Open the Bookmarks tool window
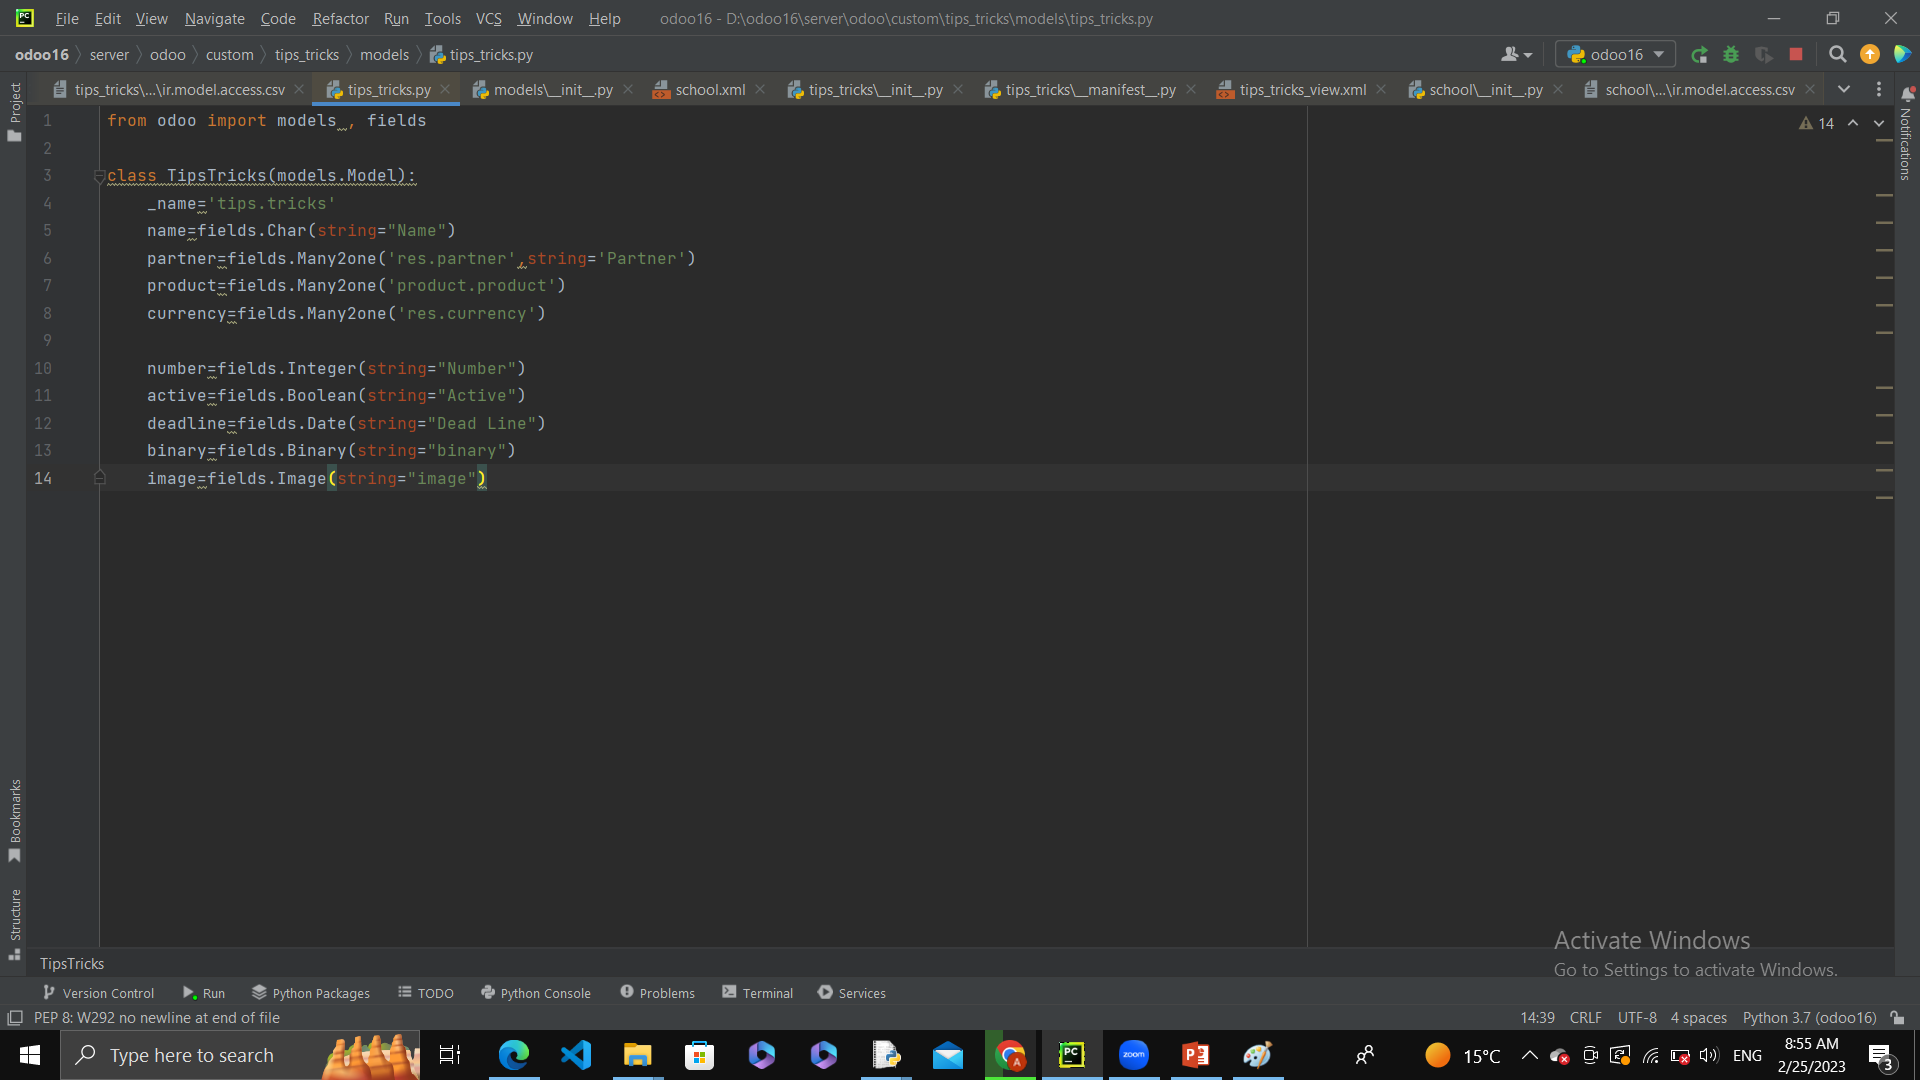 14,820
